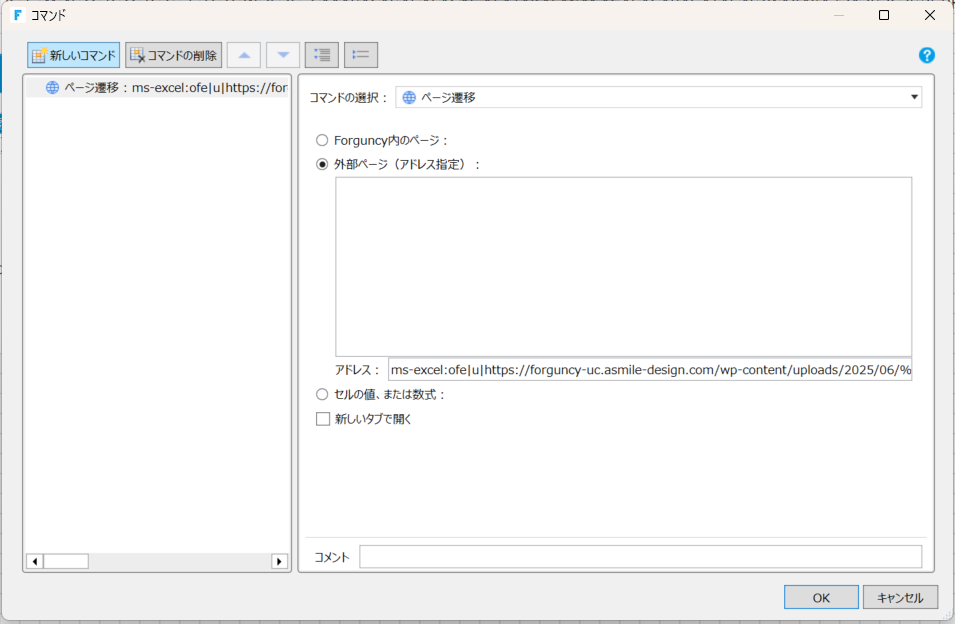The height and width of the screenshot is (624, 955).
Task: Enable the 新しいタブで開く checkbox
Action: [323, 419]
